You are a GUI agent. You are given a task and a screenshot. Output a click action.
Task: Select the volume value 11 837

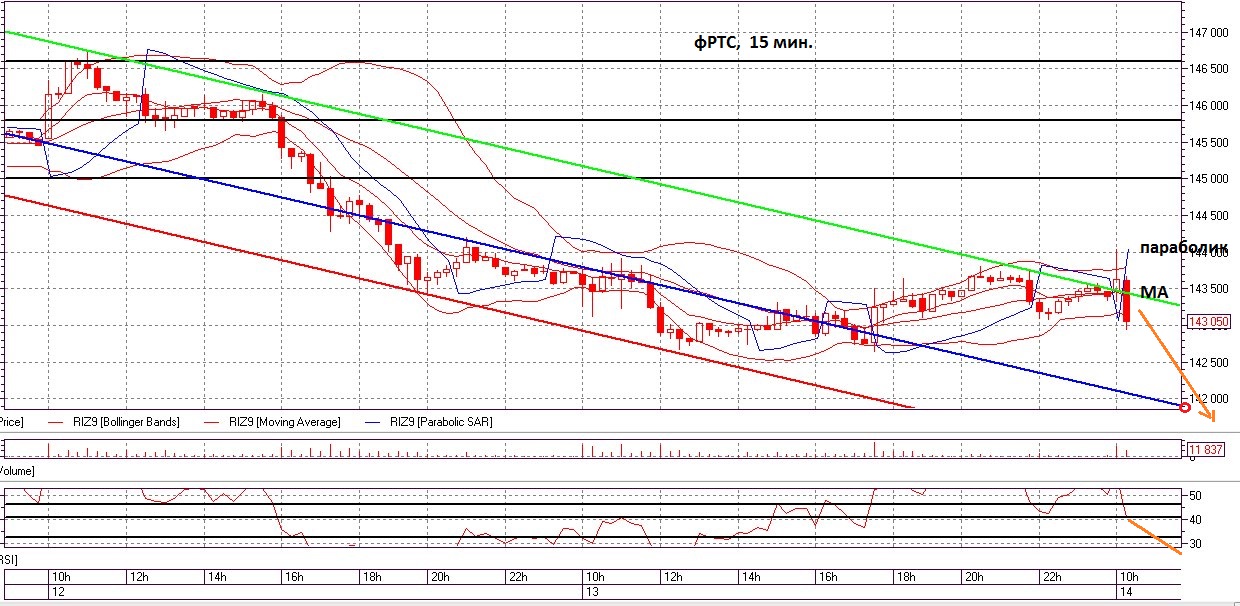pyautogui.click(x=1205, y=450)
